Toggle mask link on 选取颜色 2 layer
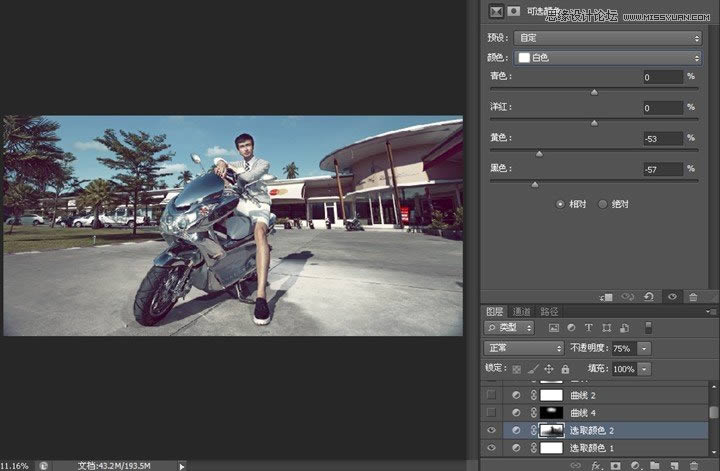This screenshot has width=720, height=471. 534,430
